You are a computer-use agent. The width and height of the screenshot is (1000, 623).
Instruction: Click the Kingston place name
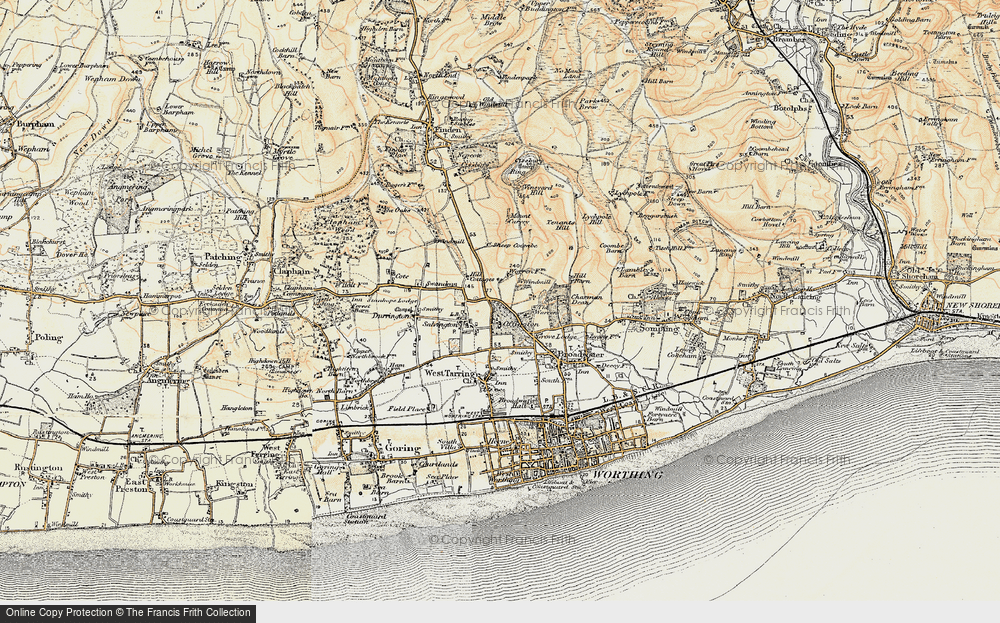tap(235, 485)
